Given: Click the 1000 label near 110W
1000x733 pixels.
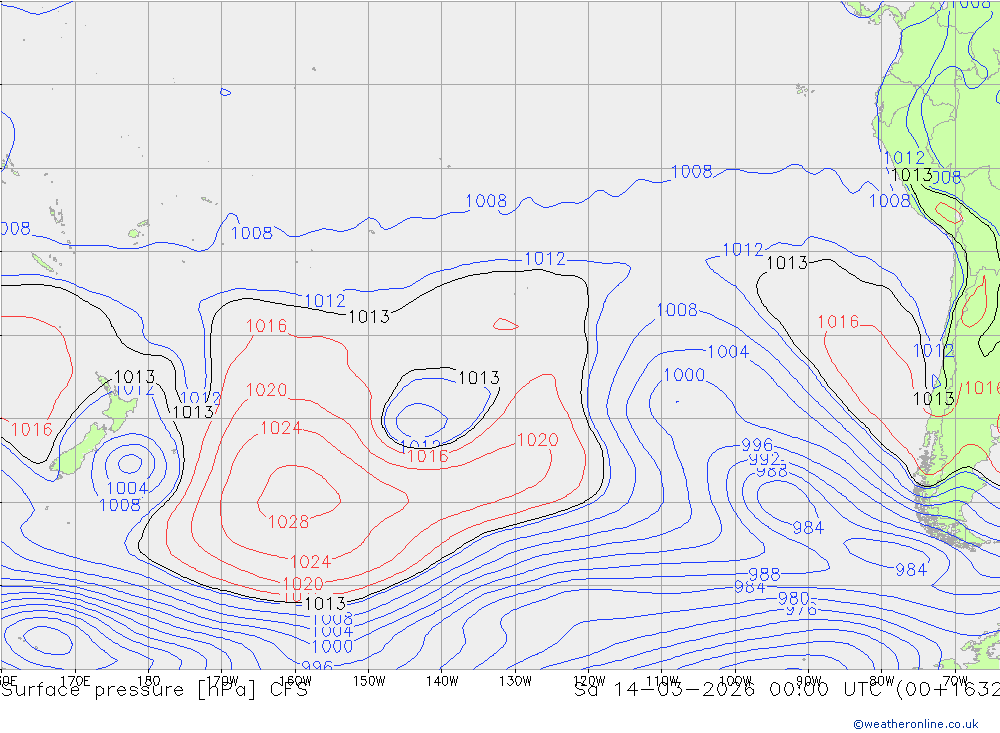Looking at the screenshot, I should coord(684,375).
